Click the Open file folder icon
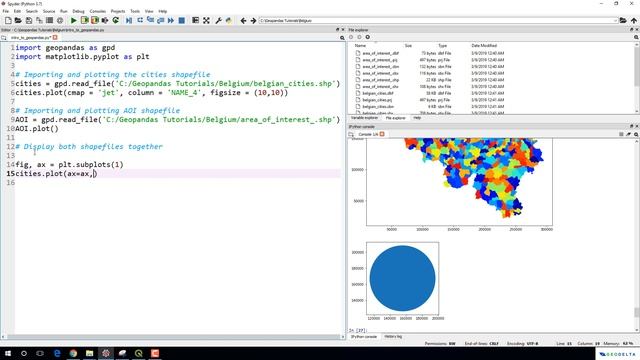640x360 pixels. tap(18, 20)
